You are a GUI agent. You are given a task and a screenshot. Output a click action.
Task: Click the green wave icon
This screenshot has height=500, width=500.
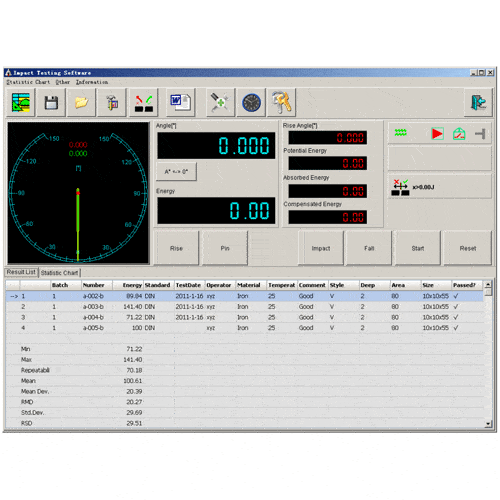(x=401, y=133)
